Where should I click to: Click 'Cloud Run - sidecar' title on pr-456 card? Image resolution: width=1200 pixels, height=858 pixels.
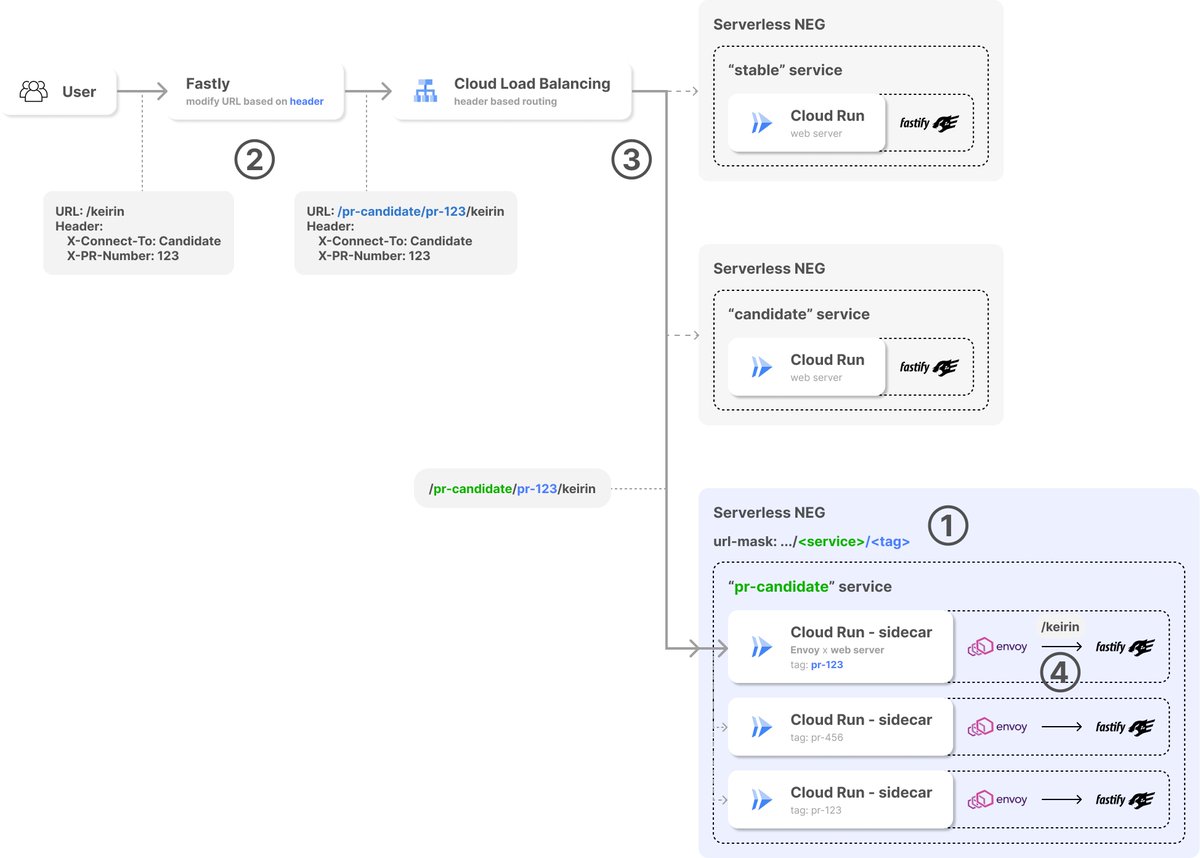(861, 720)
